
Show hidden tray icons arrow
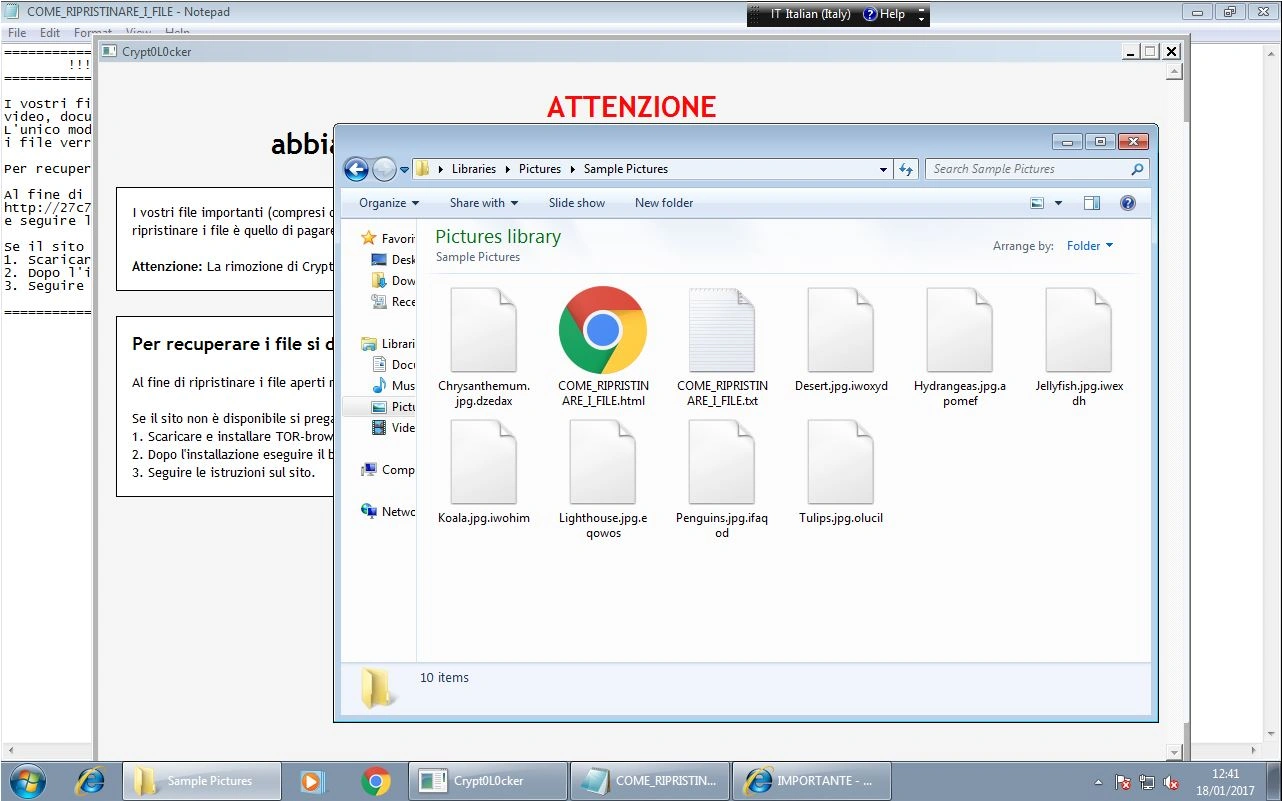coord(1099,782)
